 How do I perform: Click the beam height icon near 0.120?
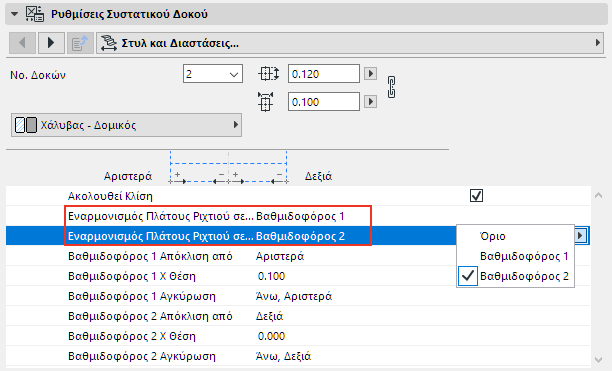(269, 73)
